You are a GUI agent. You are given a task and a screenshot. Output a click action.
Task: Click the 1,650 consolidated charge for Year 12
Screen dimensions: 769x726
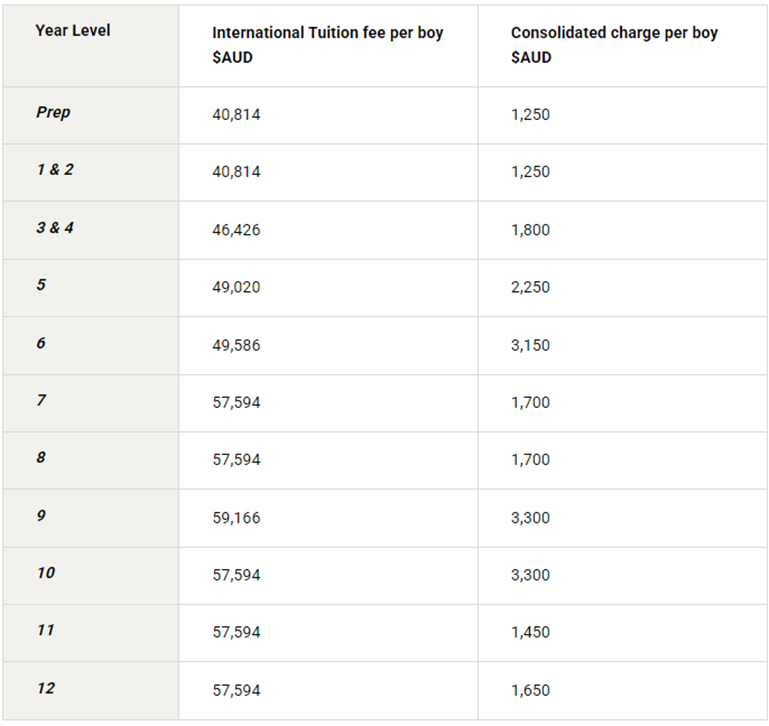pos(530,690)
